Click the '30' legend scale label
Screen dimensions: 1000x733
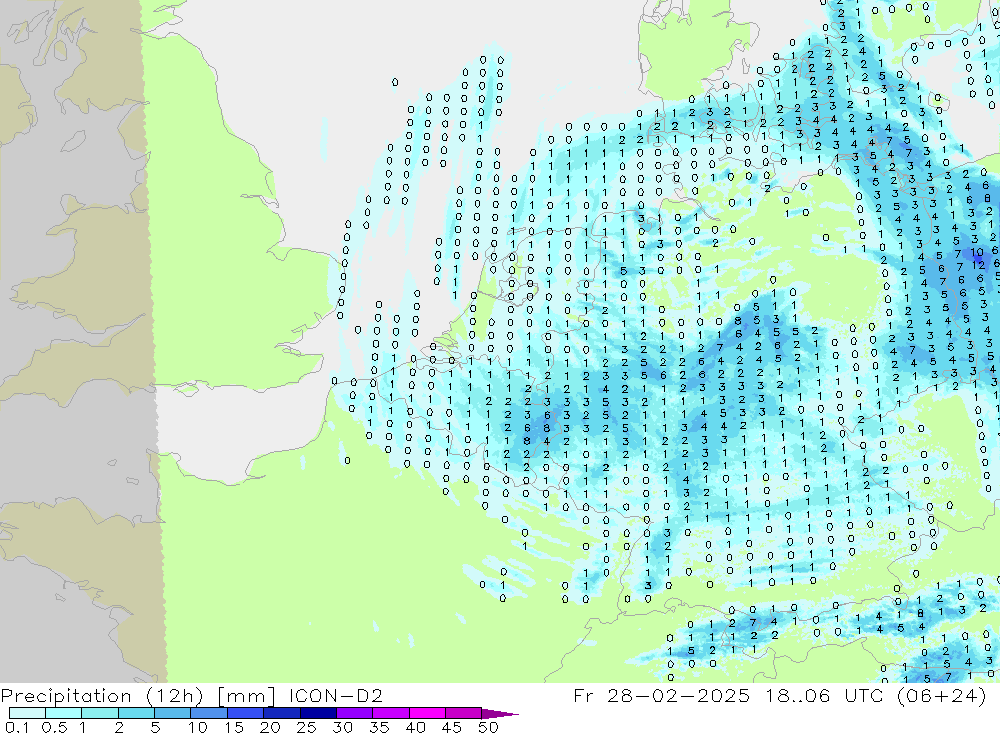point(342,727)
